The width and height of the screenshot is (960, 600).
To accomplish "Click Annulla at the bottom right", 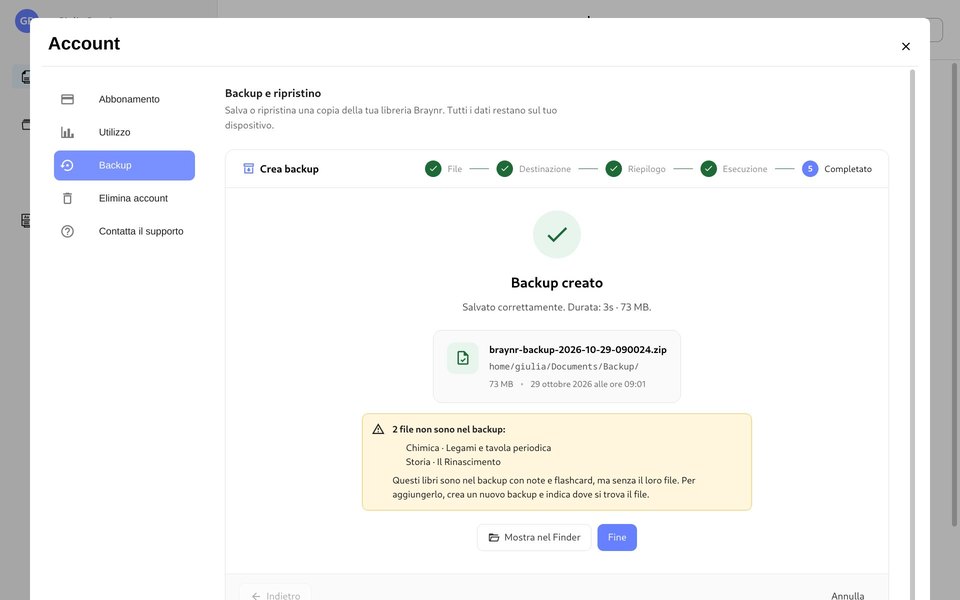I will coord(847,595).
